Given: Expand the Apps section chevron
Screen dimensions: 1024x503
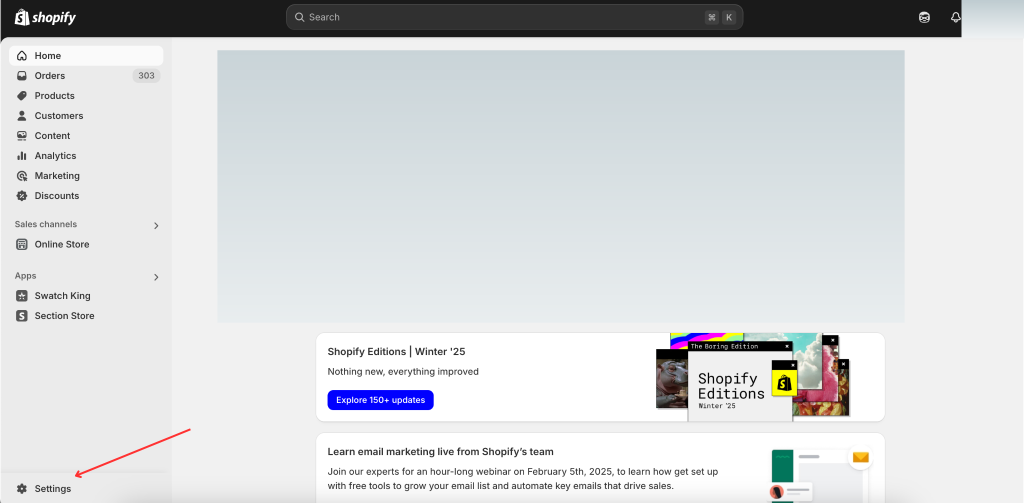Looking at the screenshot, I should [156, 277].
